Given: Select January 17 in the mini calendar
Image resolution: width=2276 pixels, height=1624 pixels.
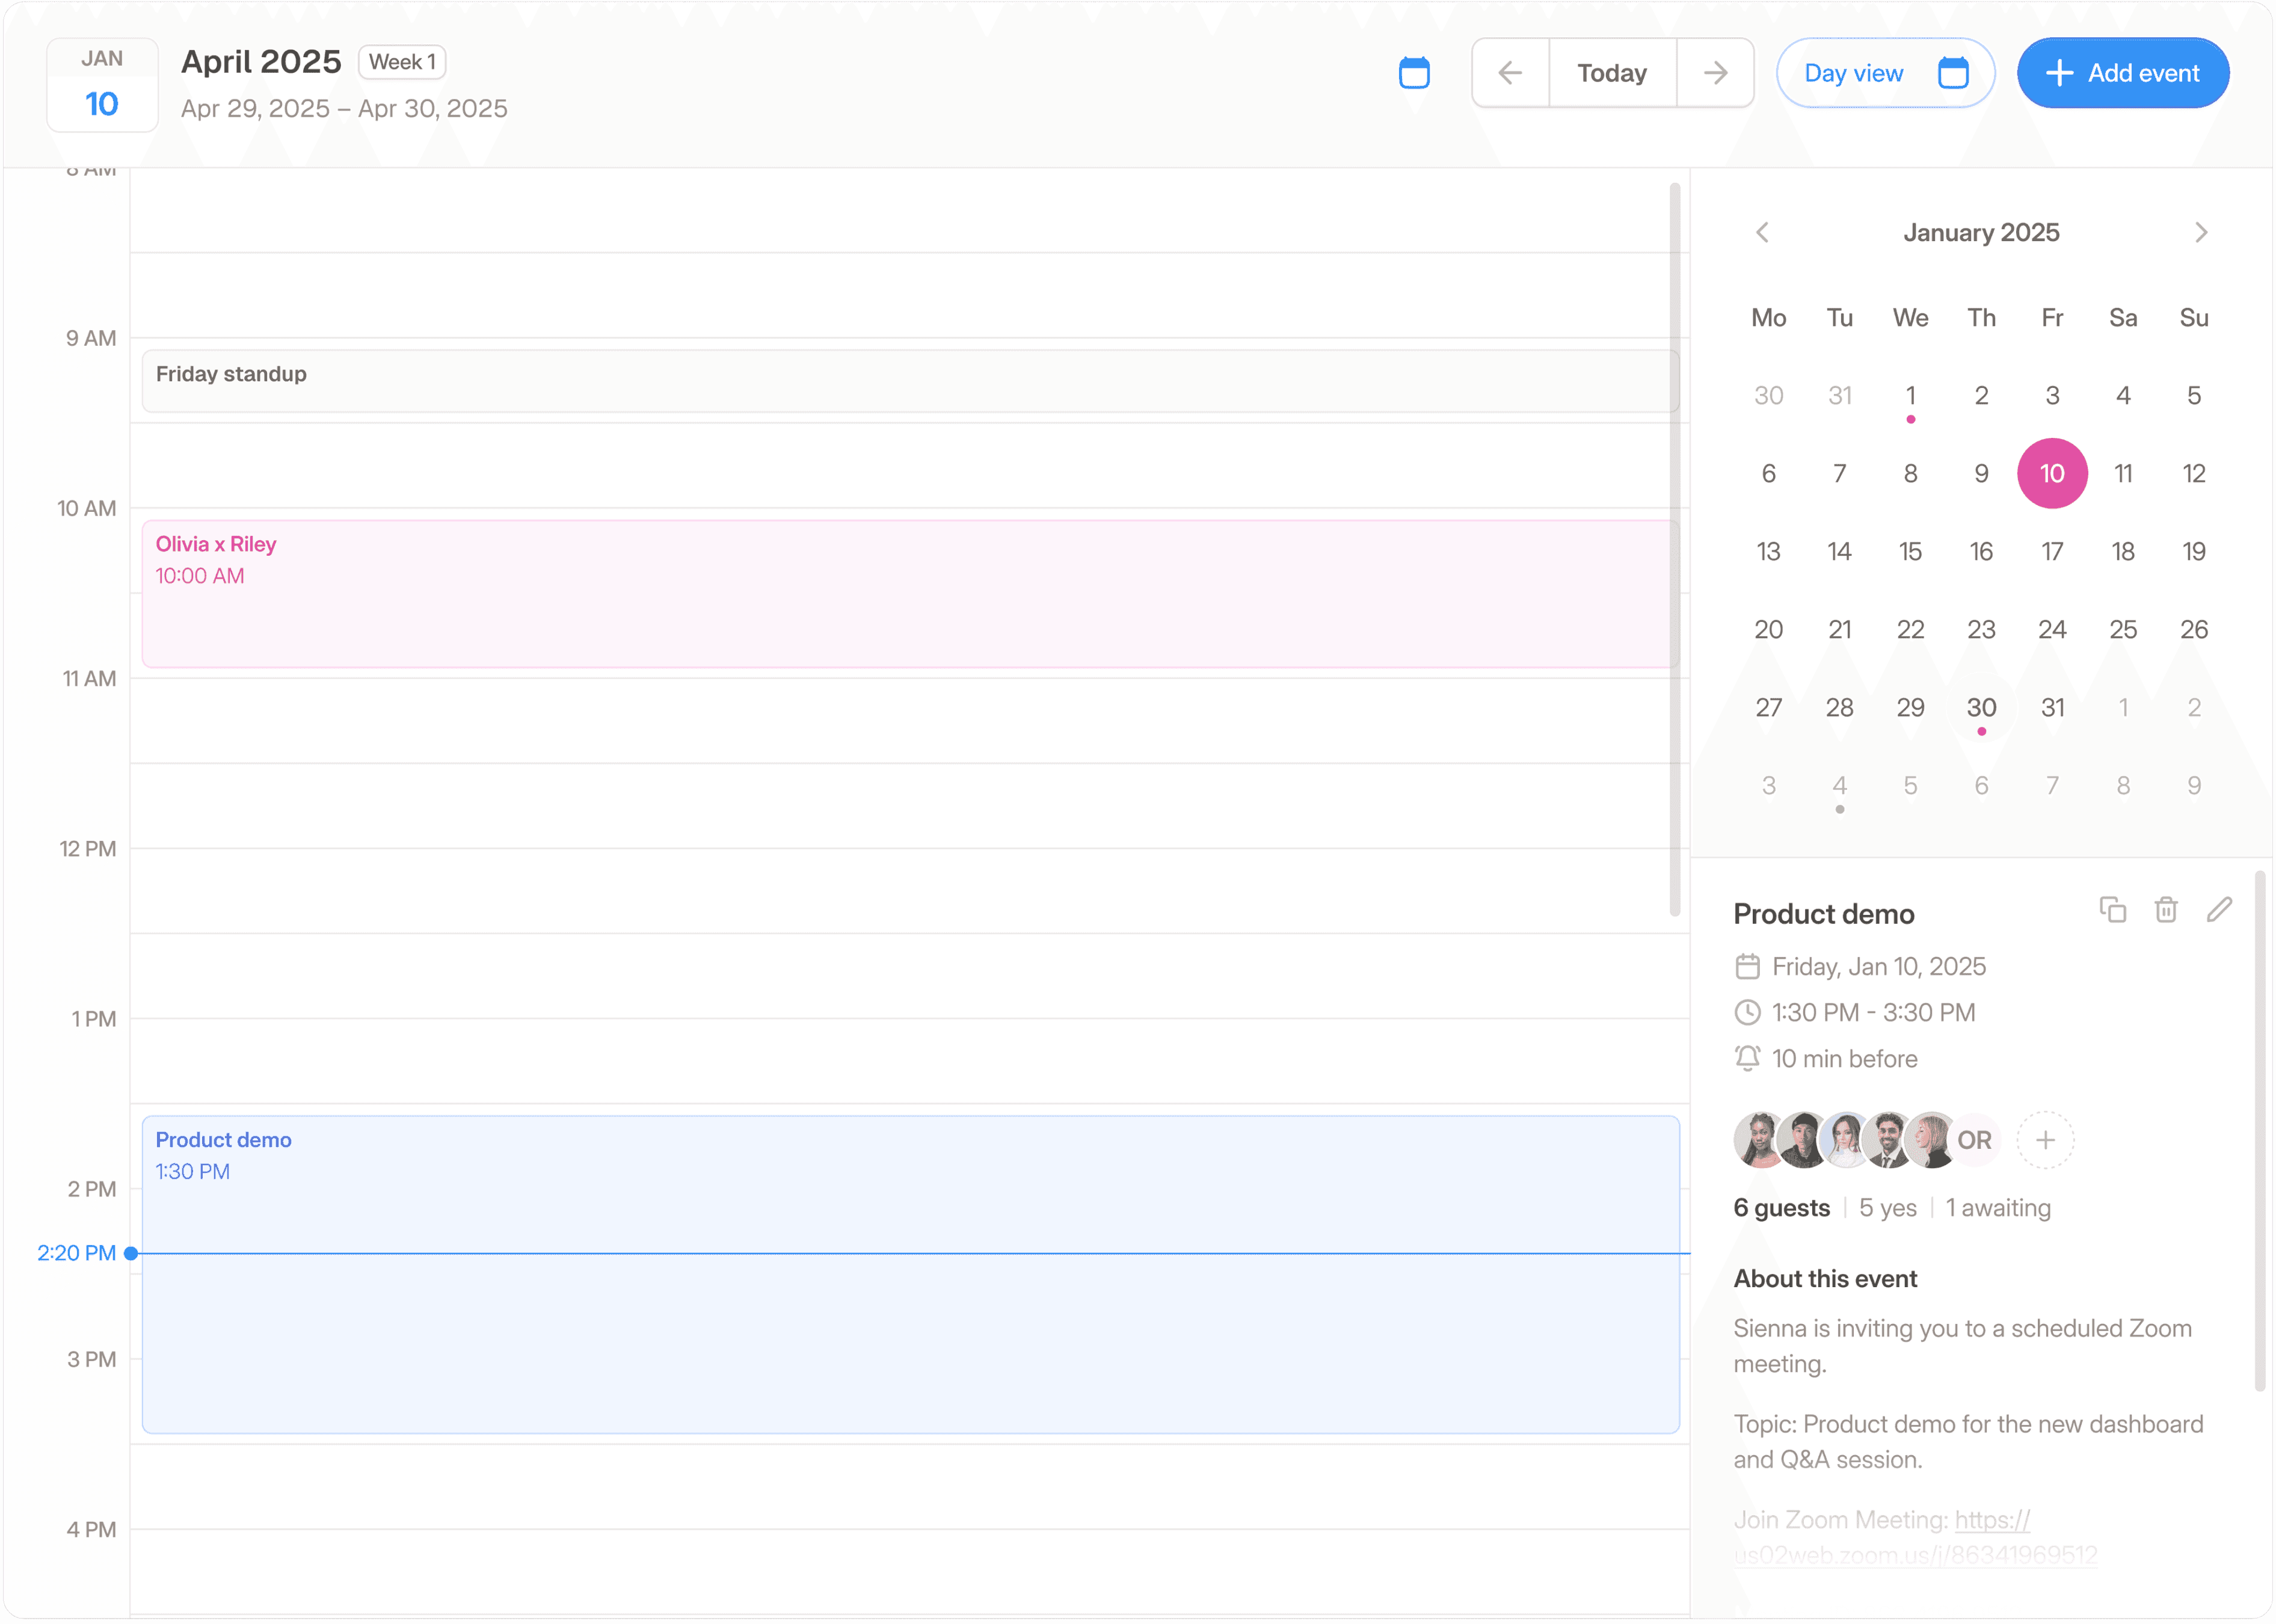Looking at the screenshot, I should 2052,551.
